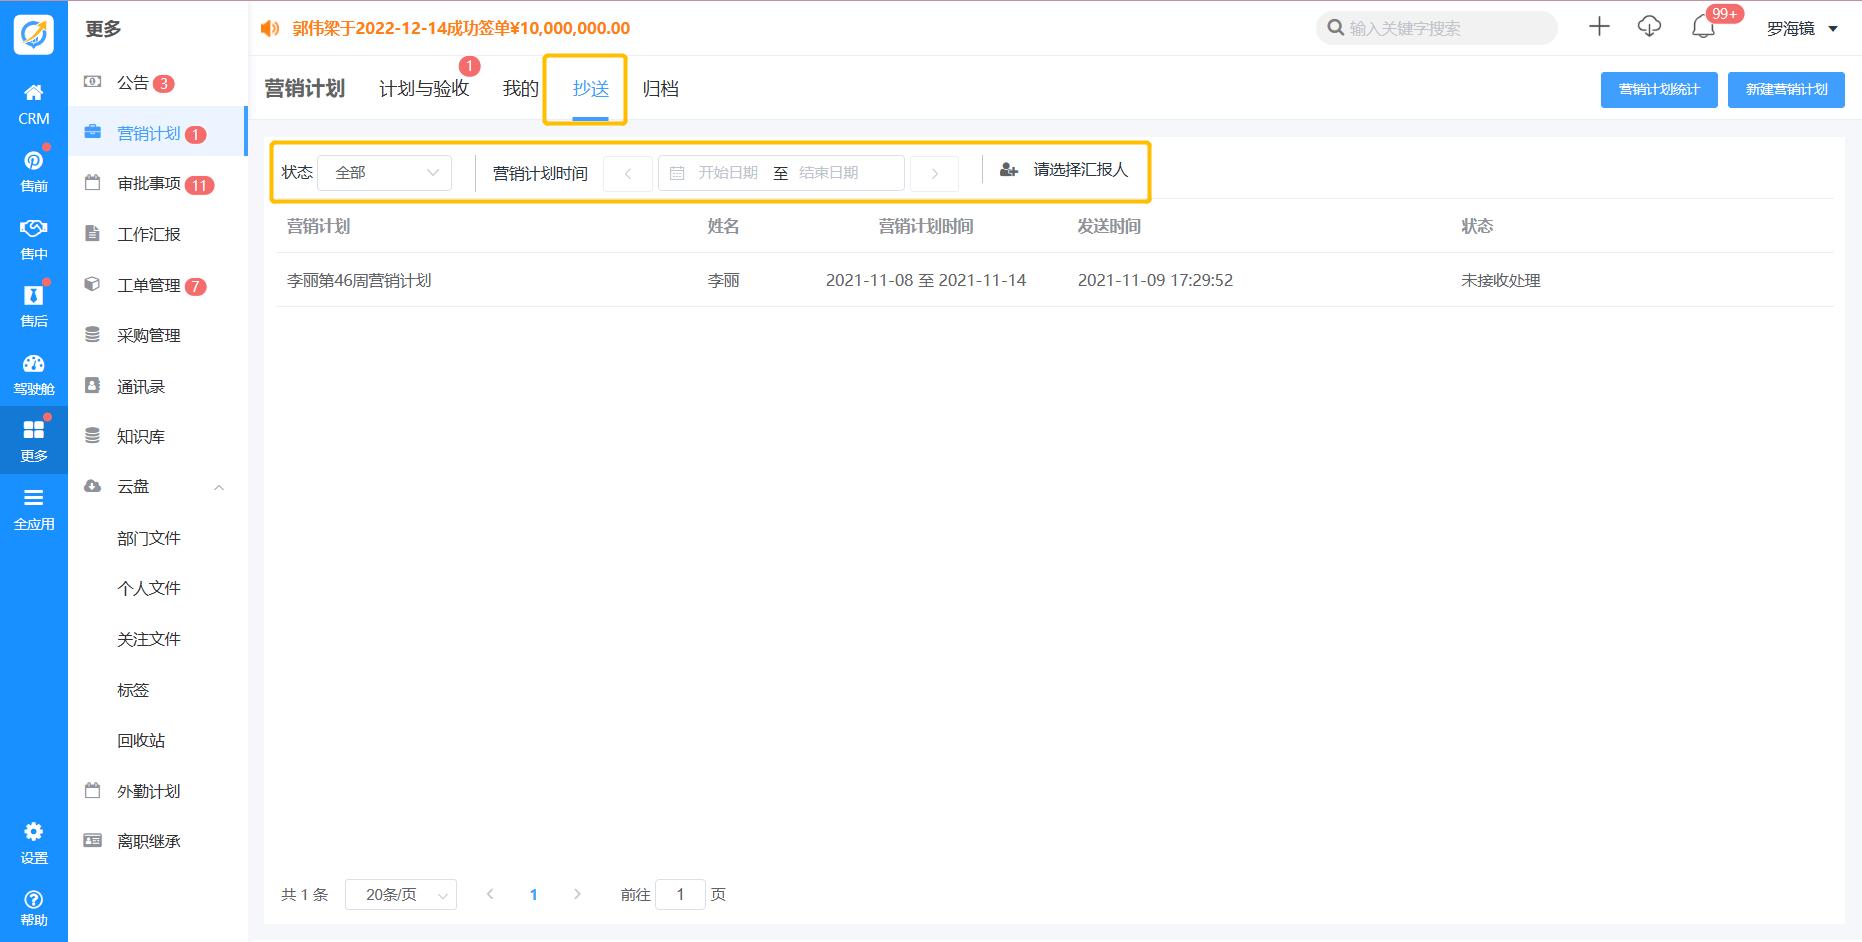The image size is (1862, 942).
Task: Go to next marketing plan period
Action: [935, 174]
